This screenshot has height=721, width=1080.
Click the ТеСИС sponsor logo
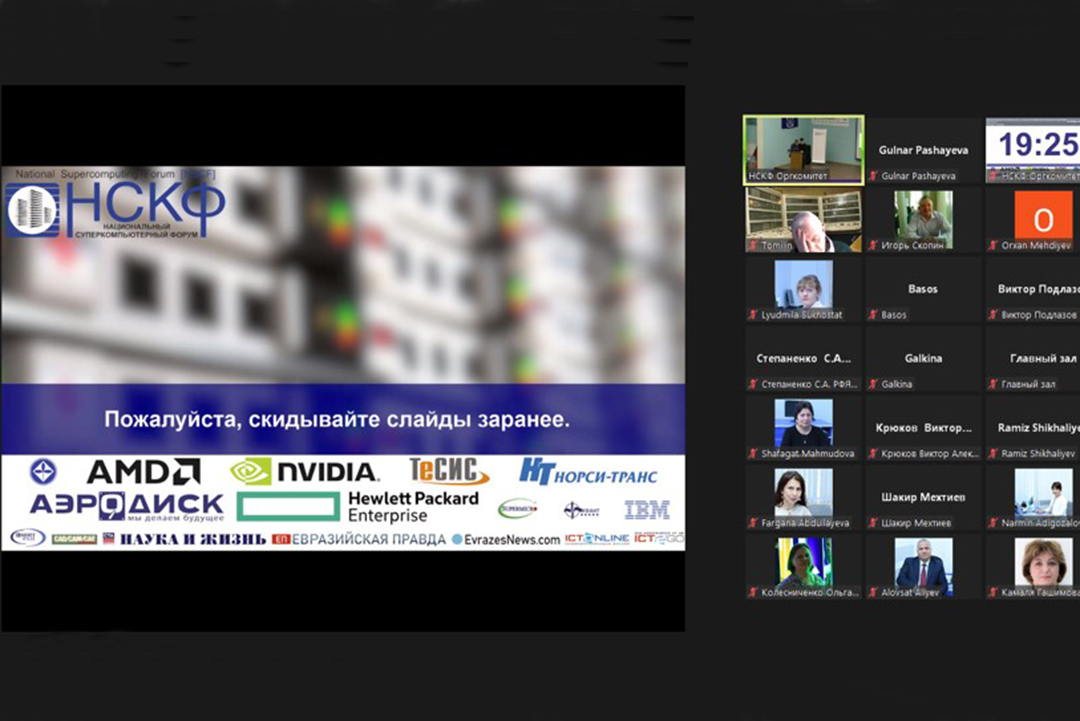coord(449,471)
